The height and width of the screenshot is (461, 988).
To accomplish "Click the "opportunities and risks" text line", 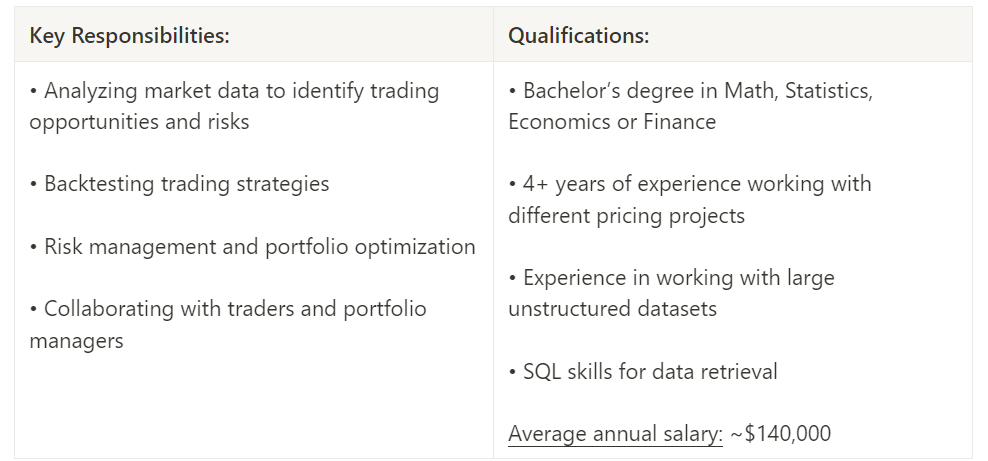I will [x=139, y=122].
